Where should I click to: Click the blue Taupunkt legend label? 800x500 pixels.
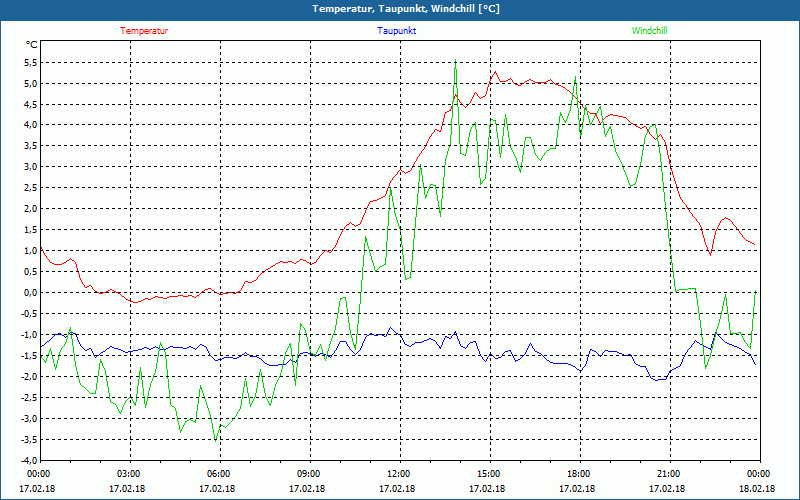point(396,31)
